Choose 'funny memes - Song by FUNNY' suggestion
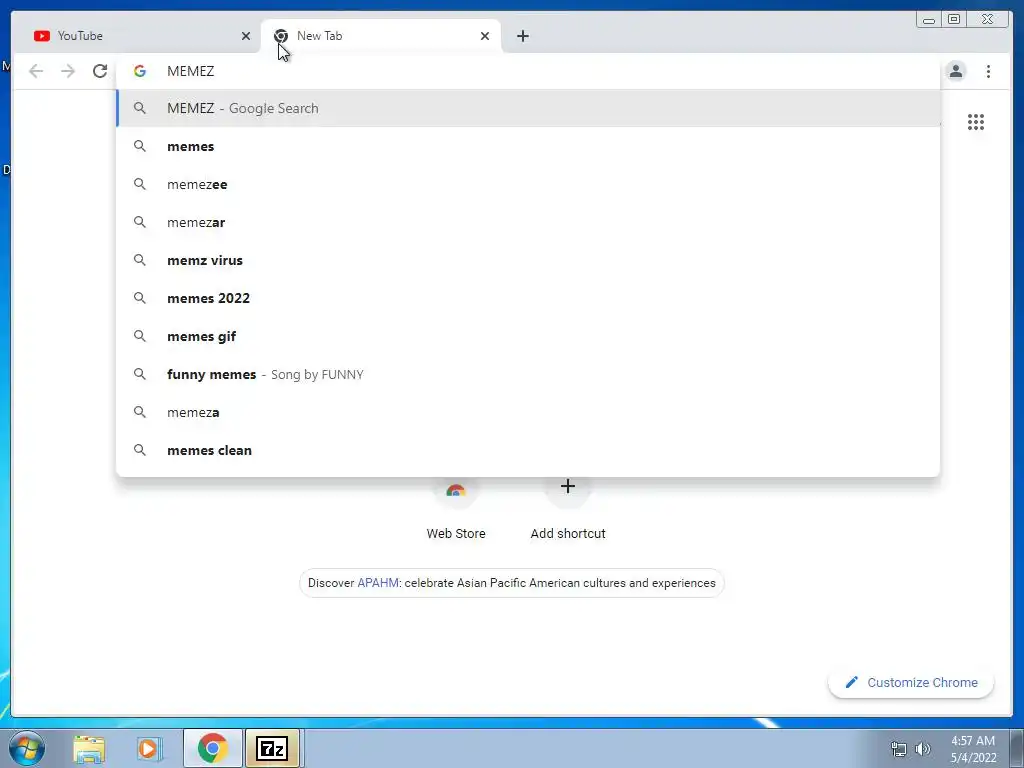This screenshot has height=768, width=1024. (x=528, y=374)
